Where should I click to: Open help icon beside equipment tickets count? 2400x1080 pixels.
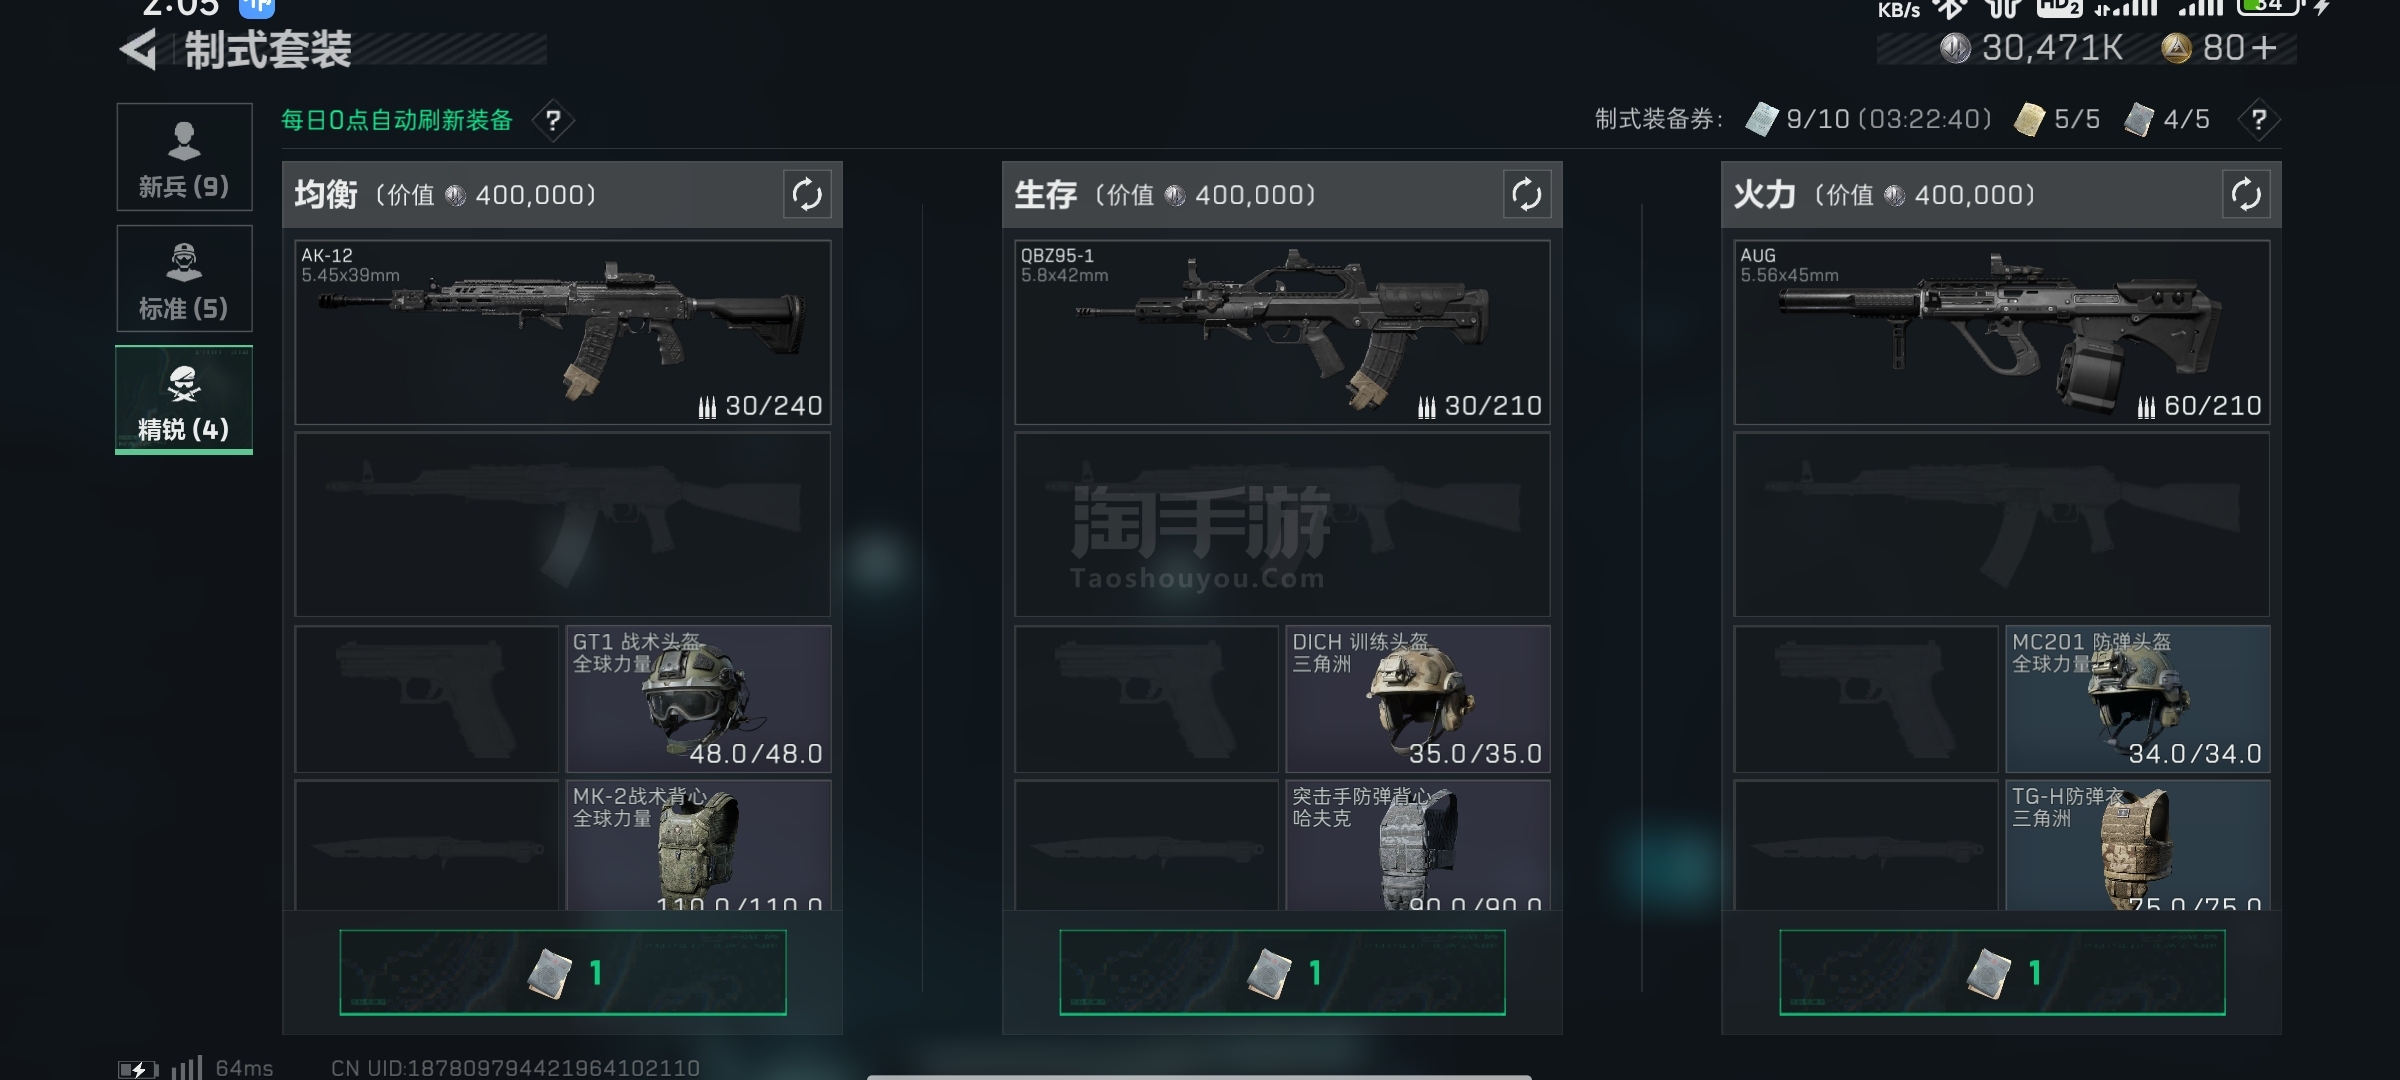(2258, 120)
